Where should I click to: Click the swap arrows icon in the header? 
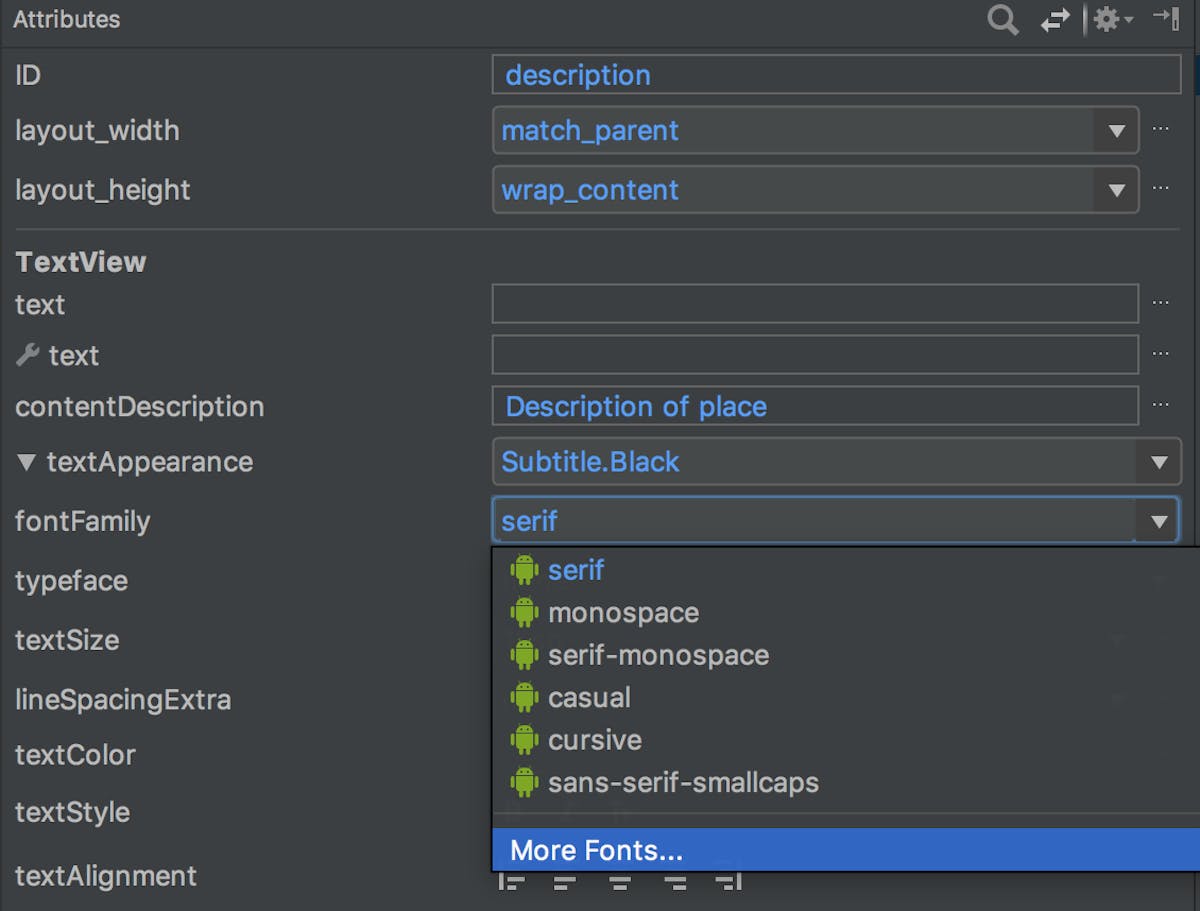[x=1056, y=20]
